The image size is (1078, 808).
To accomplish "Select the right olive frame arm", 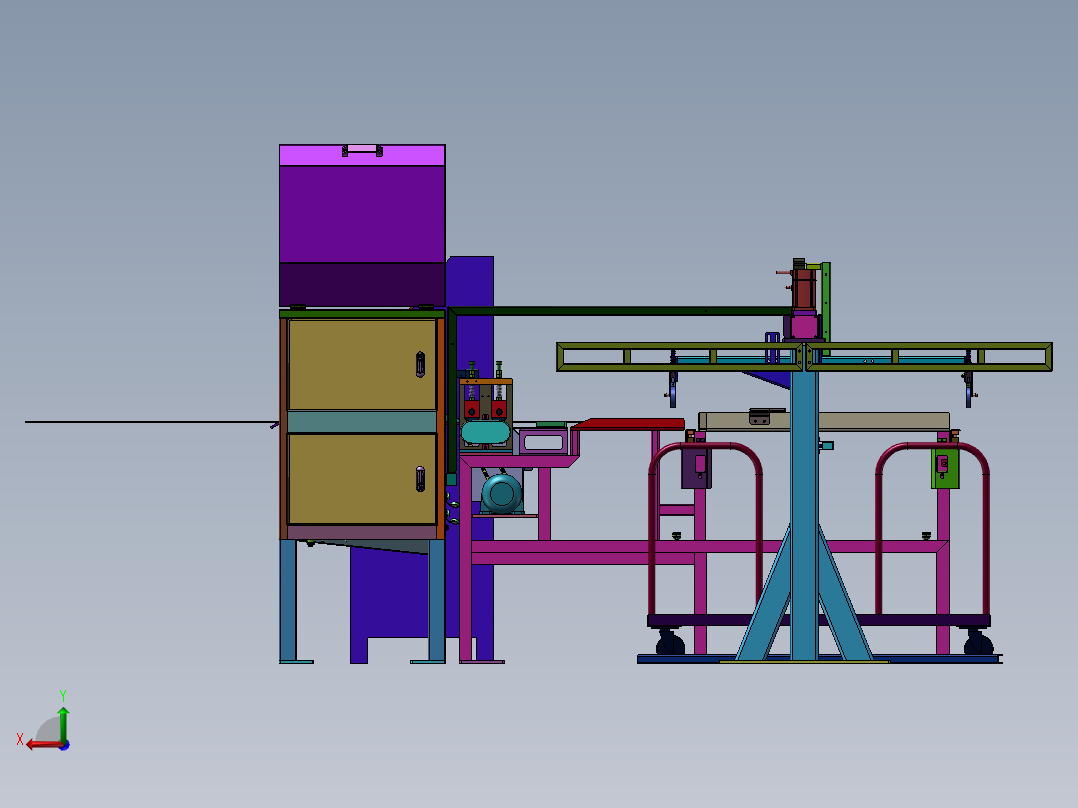I will tap(929, 357).
